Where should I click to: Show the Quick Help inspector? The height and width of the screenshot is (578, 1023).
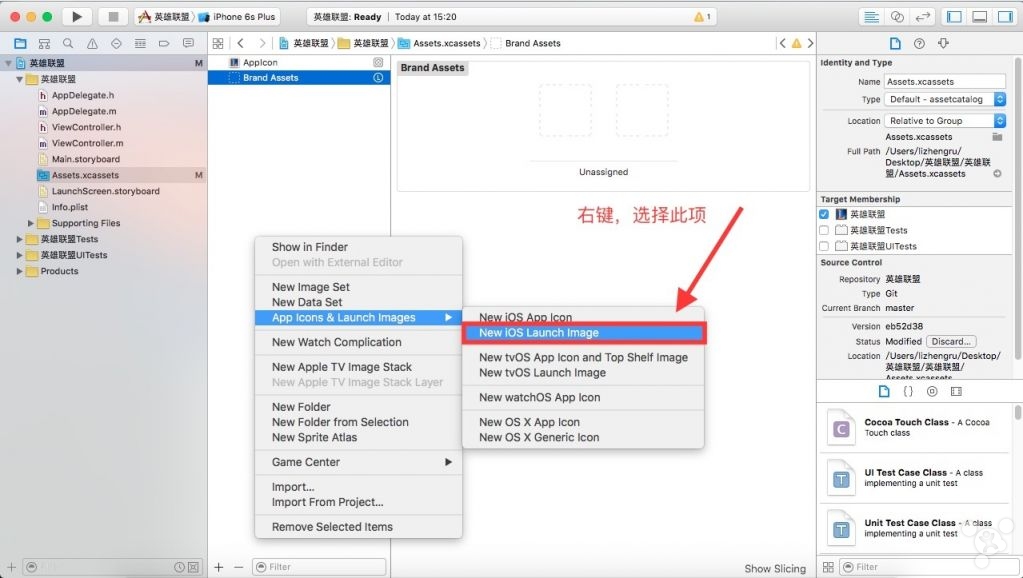tap(919, 44)
